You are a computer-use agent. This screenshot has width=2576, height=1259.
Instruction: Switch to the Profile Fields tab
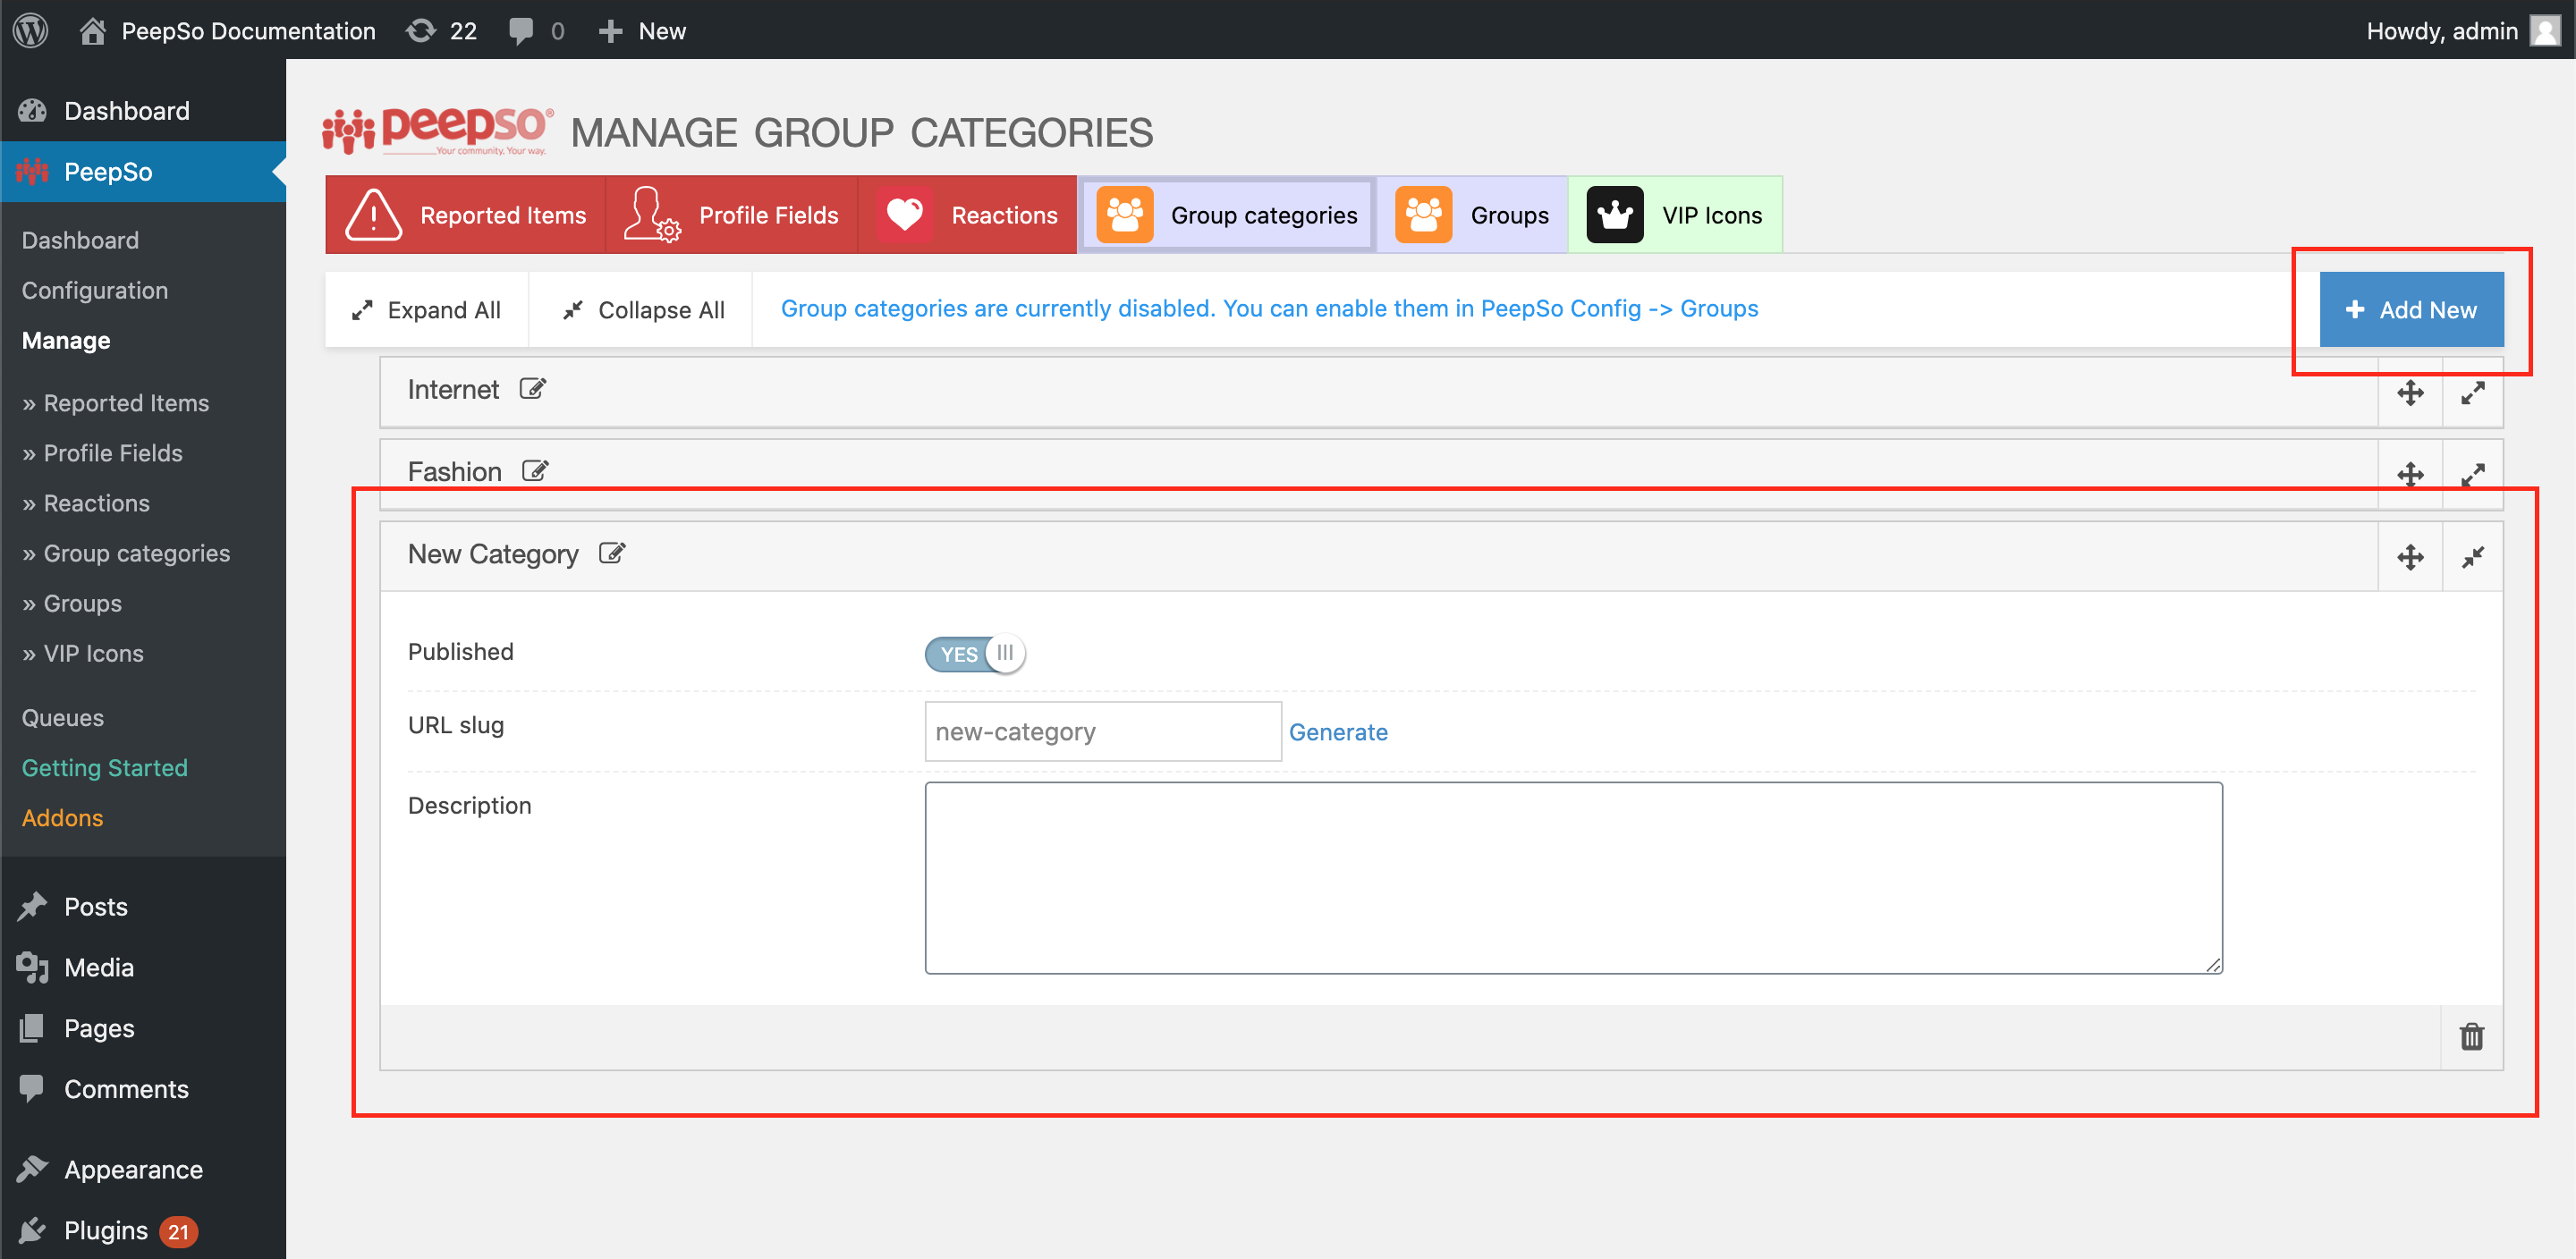tap(731, 214)
